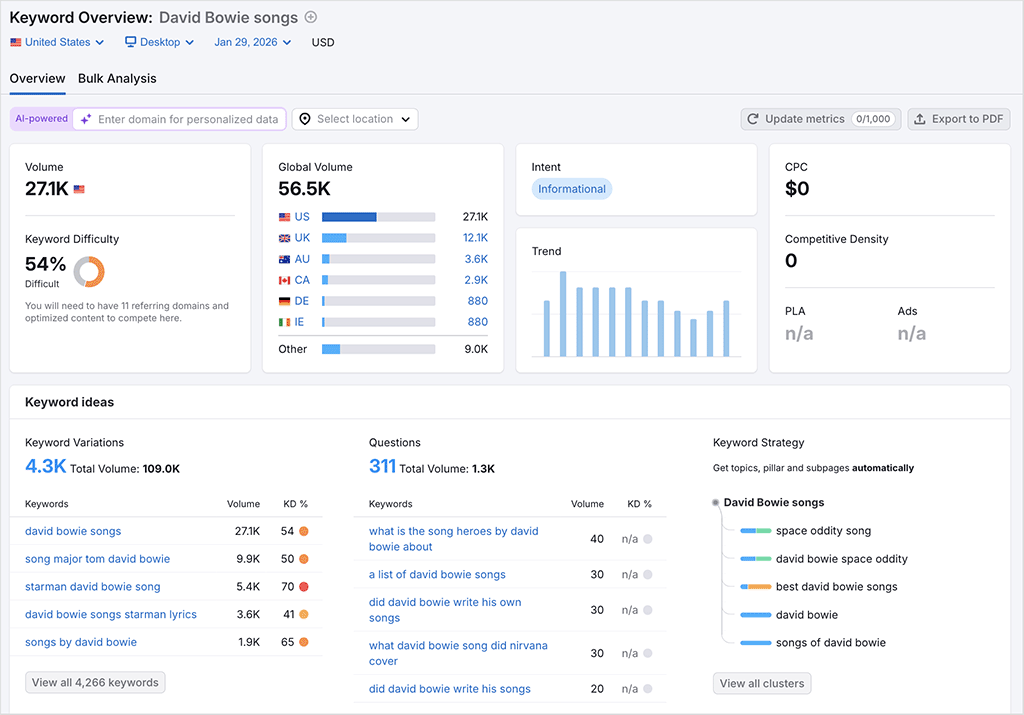Click the location pin icon in Select location
Screen dimensions: 1024x715
tap(305, 118)
